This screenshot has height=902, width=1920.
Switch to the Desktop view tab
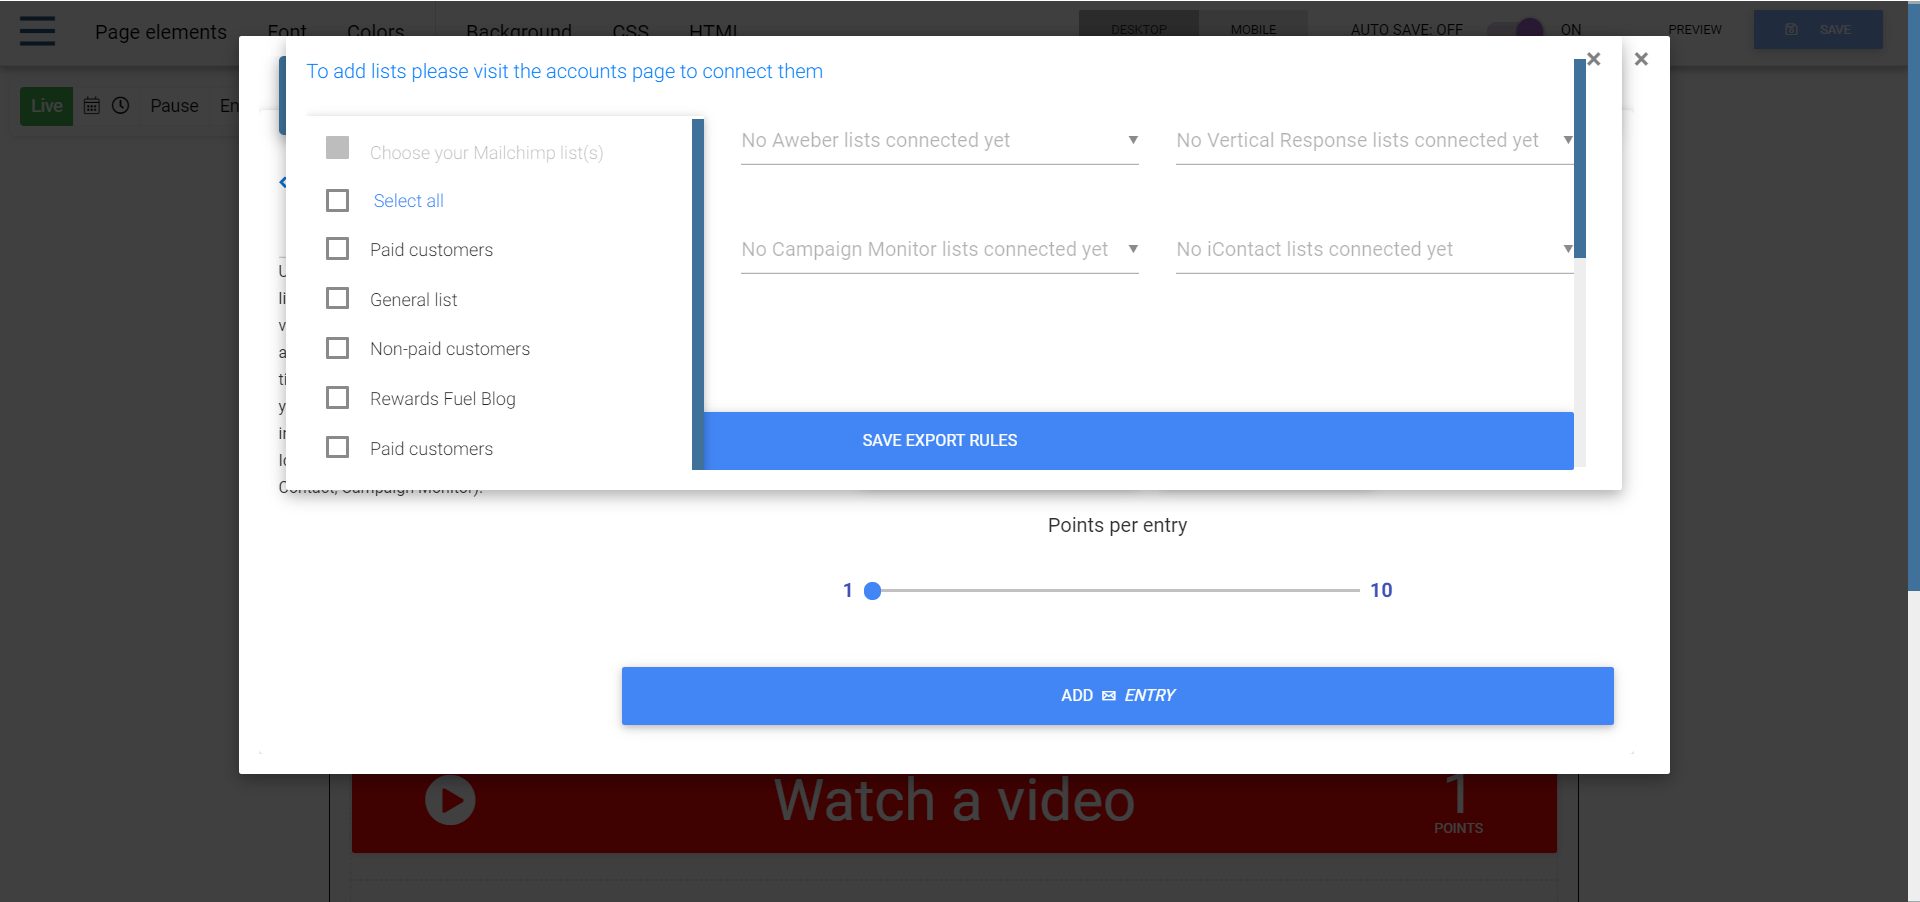[x=1139, y=30]
